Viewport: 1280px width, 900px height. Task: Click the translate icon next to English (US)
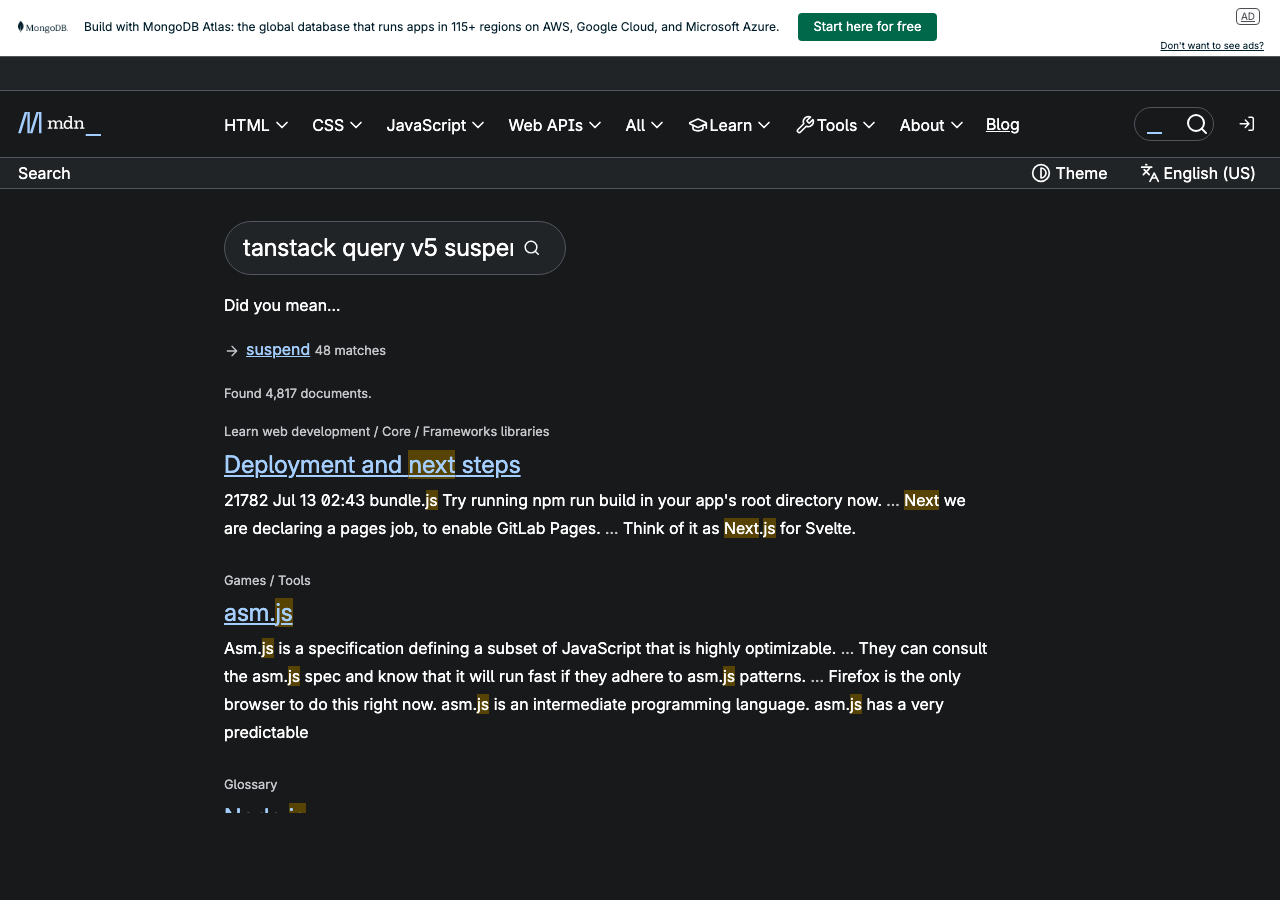point(1150,173)
